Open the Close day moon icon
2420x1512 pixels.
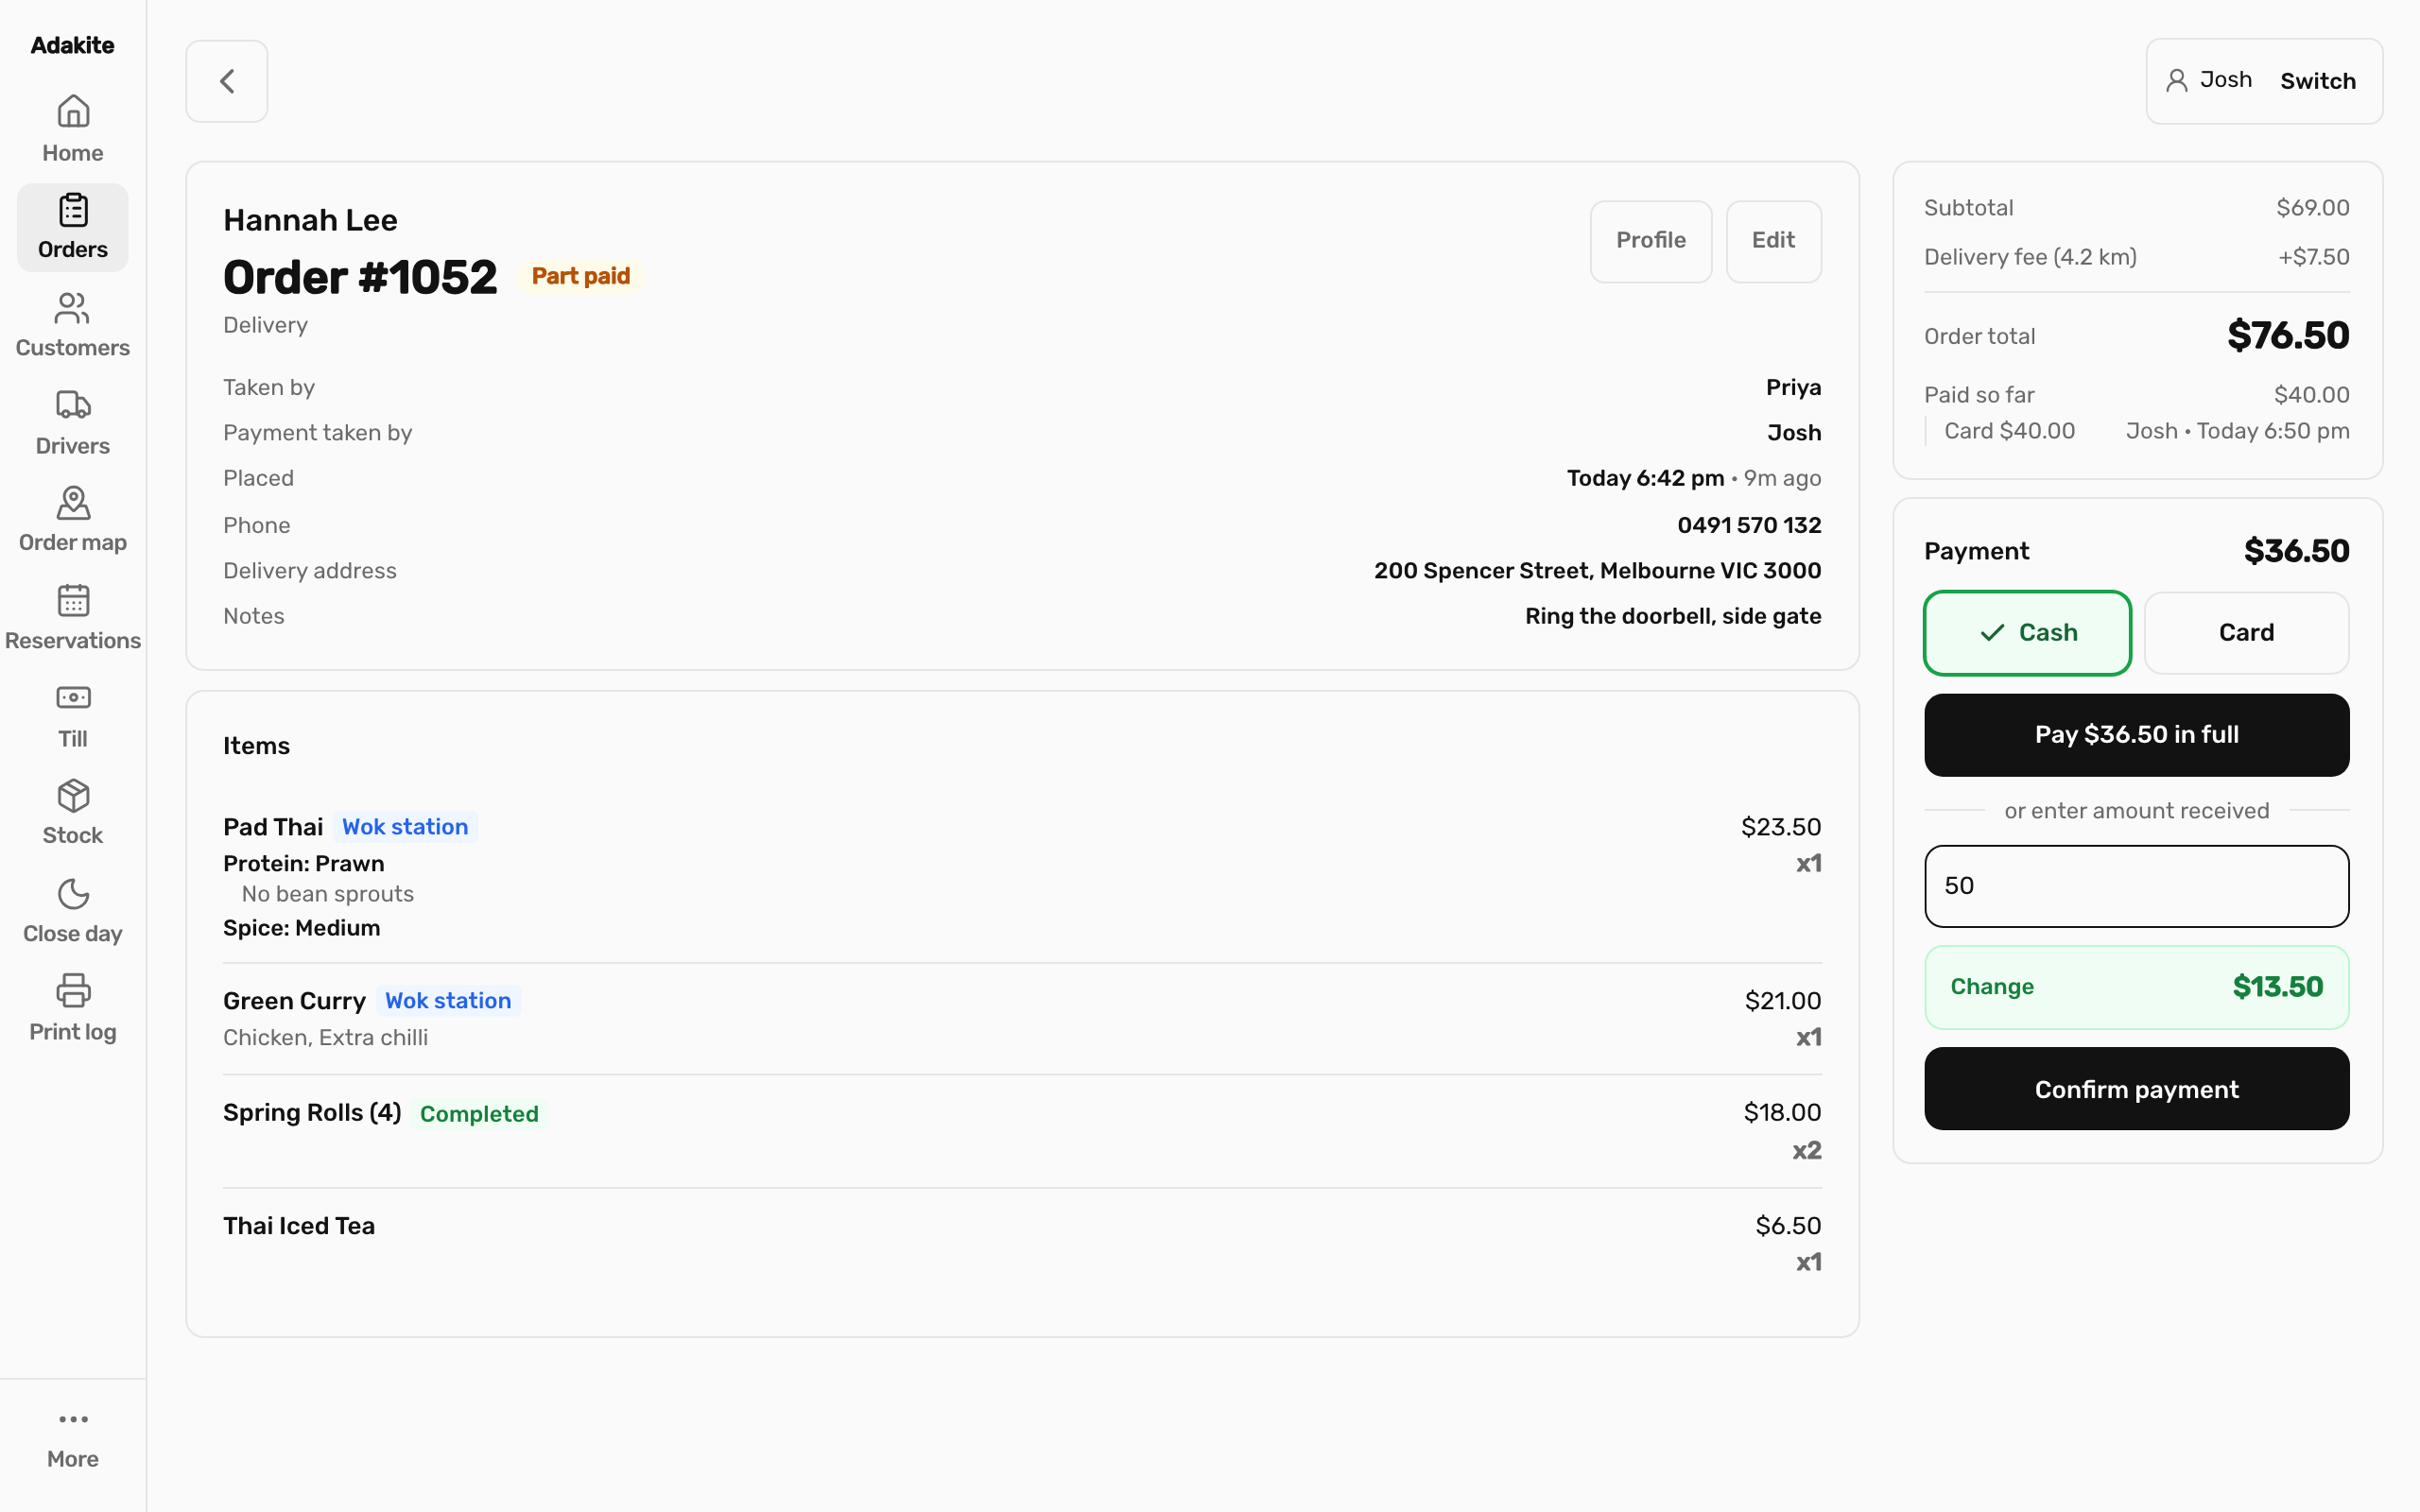[x=73, y=894]
